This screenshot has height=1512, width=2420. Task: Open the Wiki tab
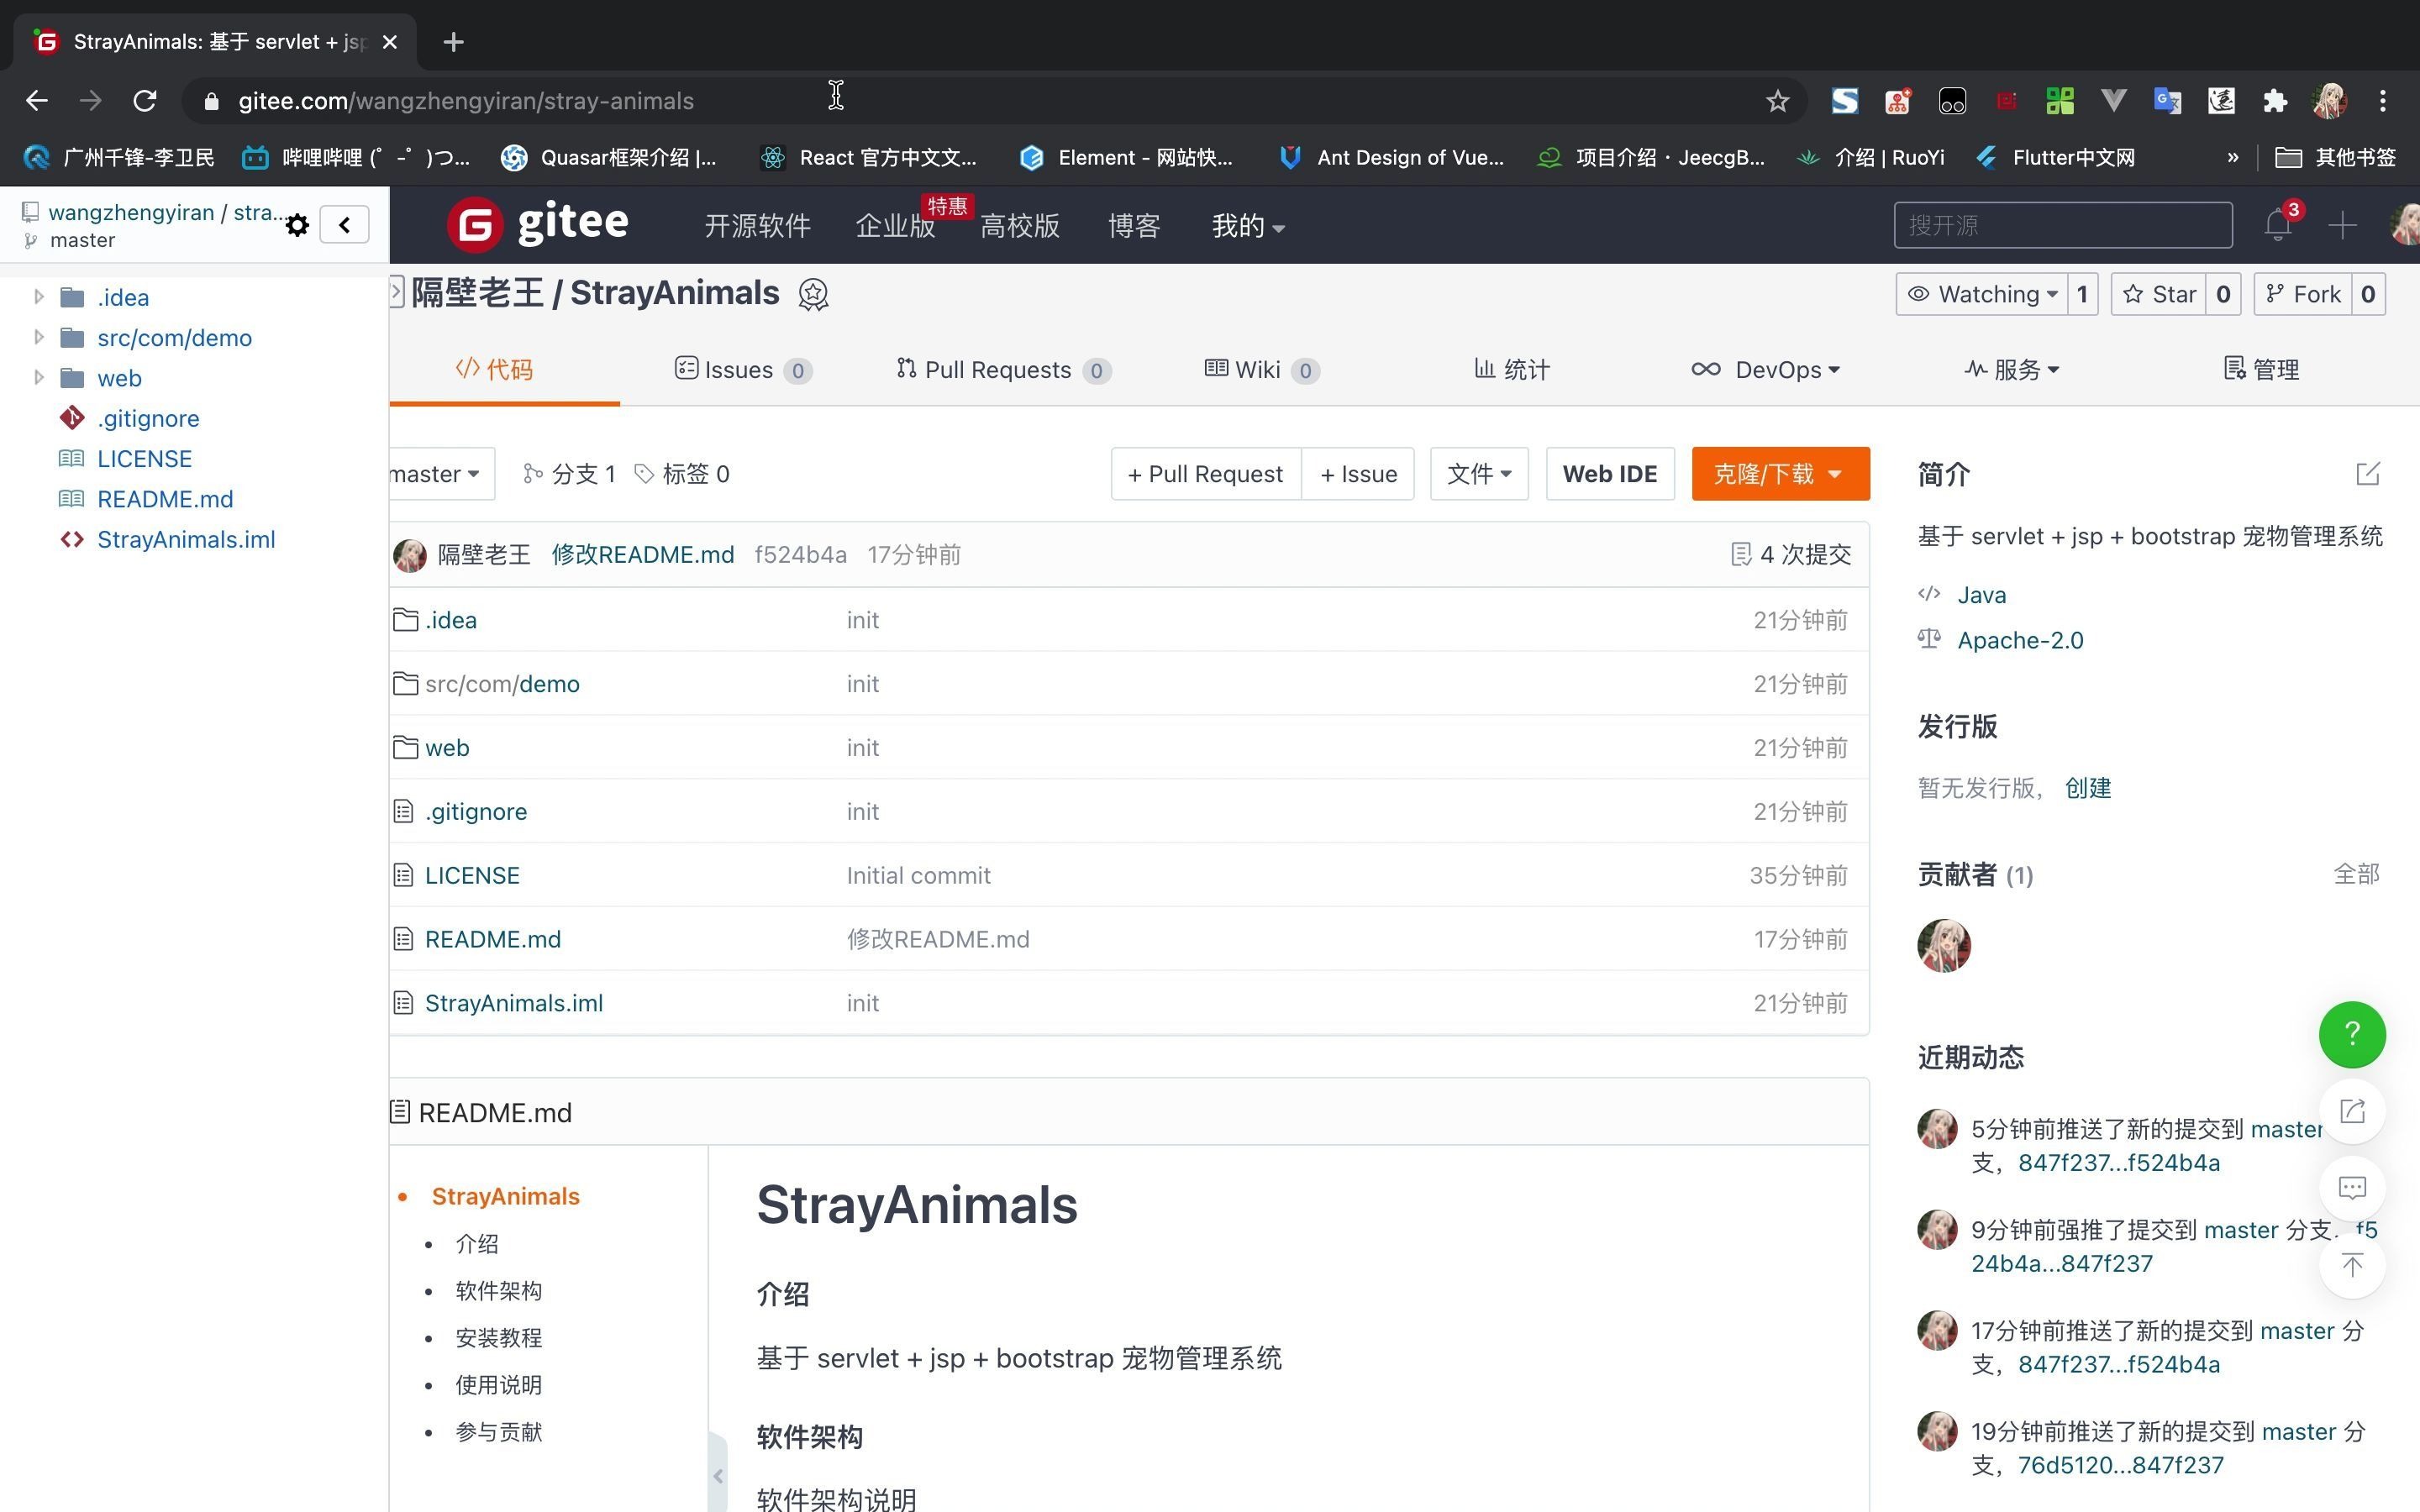coord(1259,370)
